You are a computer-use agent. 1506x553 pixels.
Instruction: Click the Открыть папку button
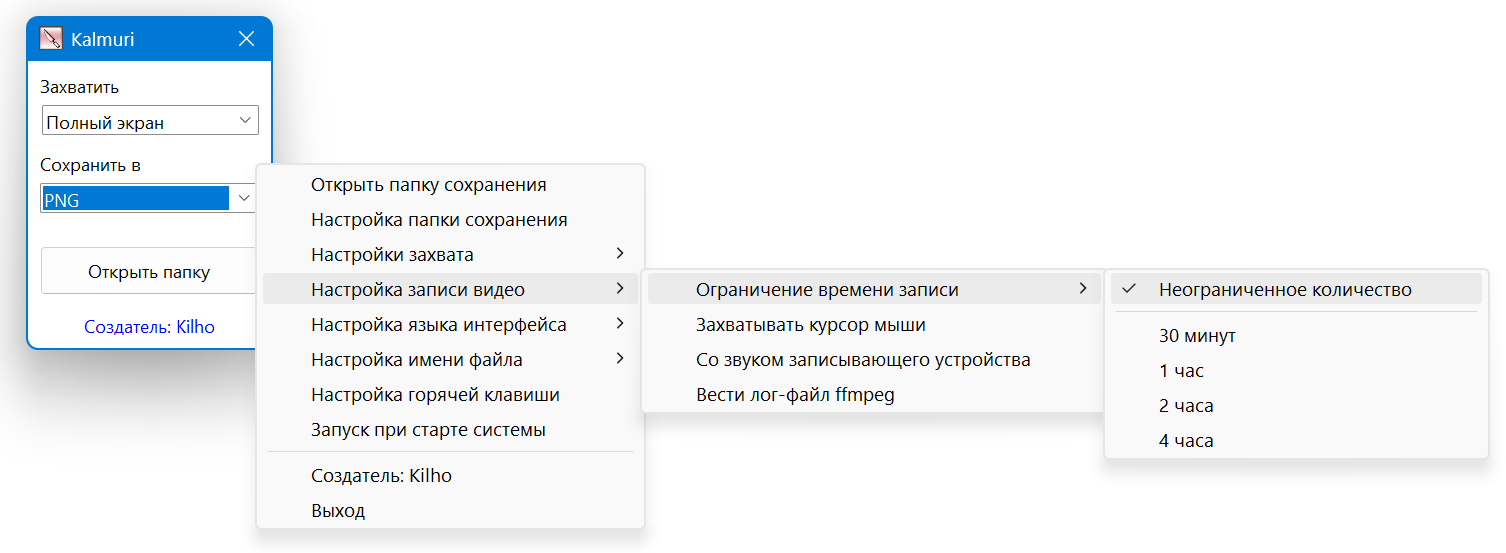coord(148,272)
